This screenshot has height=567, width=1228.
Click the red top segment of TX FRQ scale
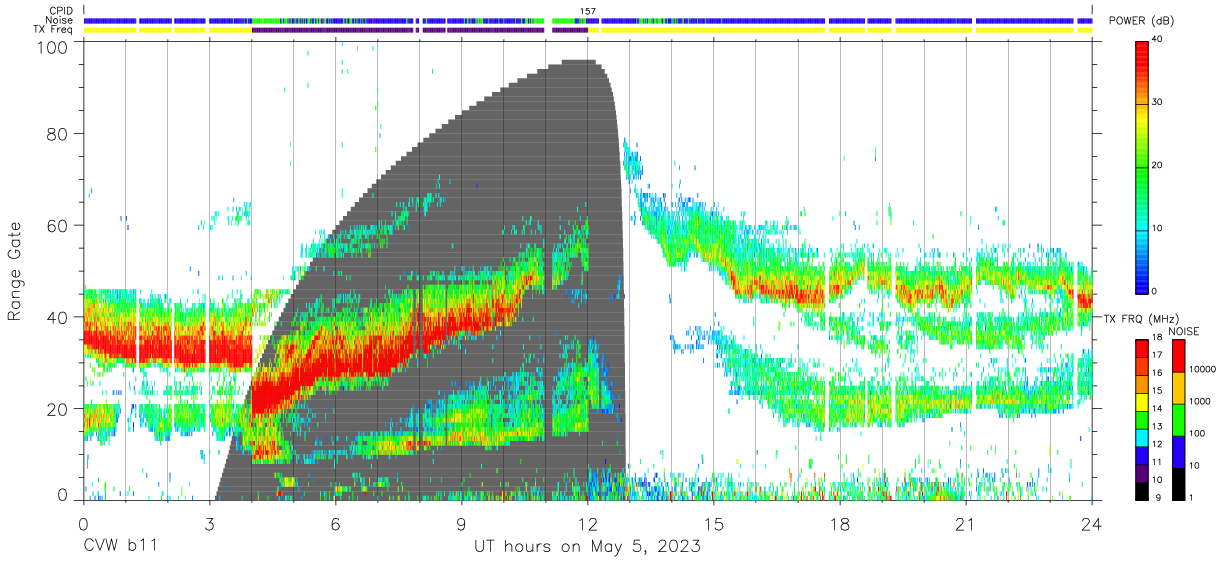pyautogui.click(x=1142, y=346)
